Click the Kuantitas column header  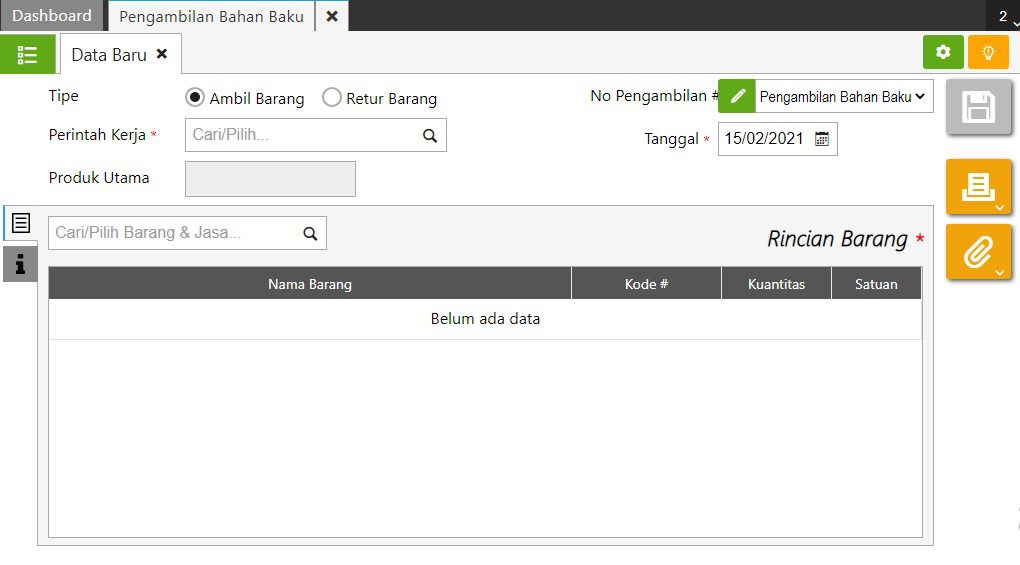coord(776,283)
